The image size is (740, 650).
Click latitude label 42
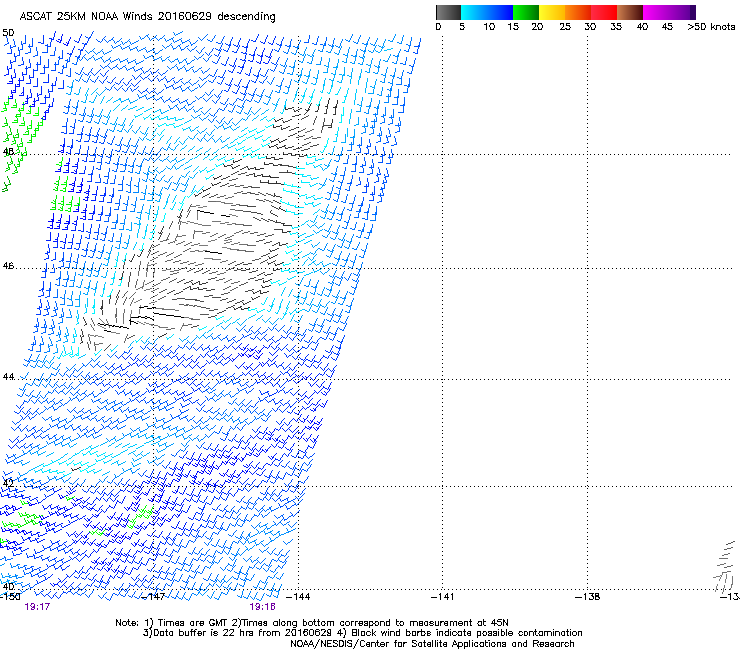[8, 483]
